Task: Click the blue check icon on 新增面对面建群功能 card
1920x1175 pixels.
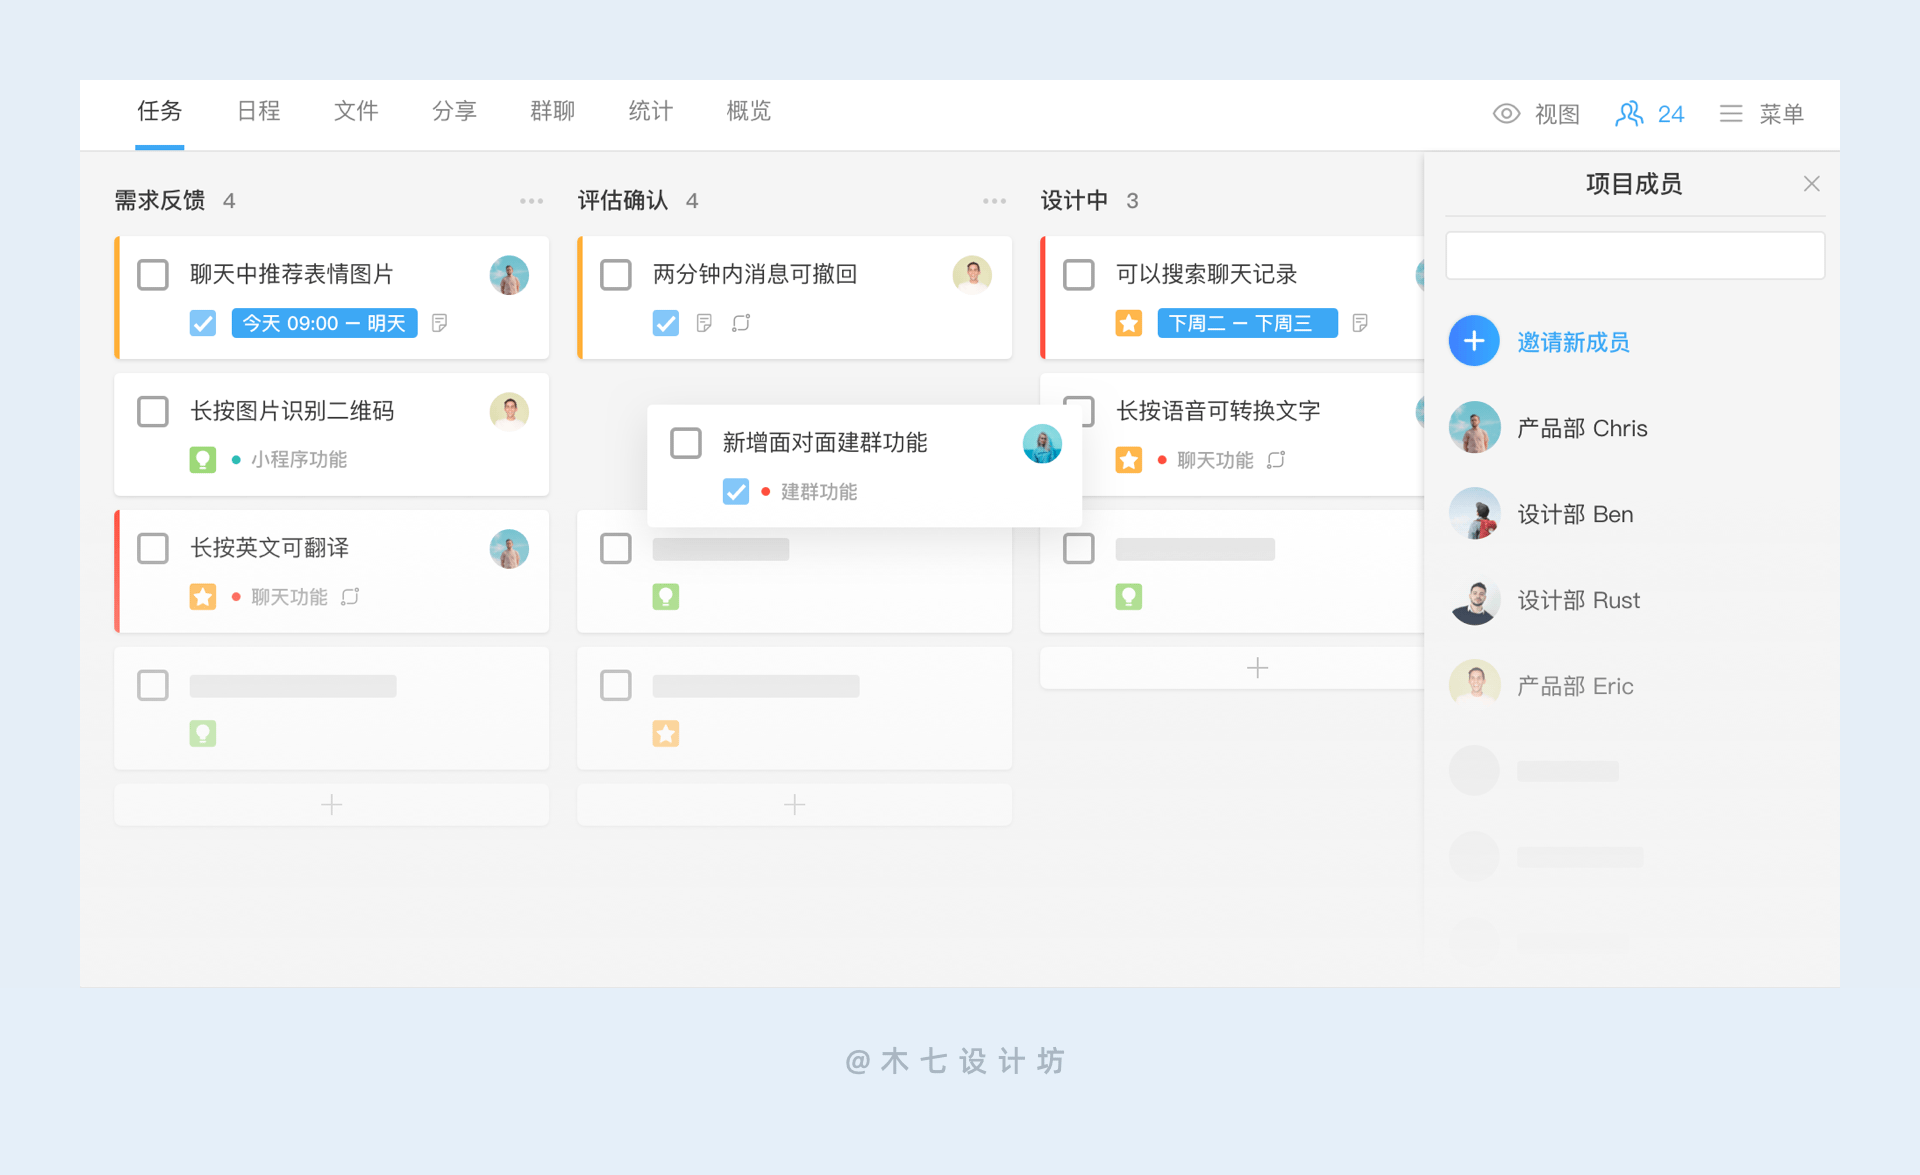Action: 736,491
